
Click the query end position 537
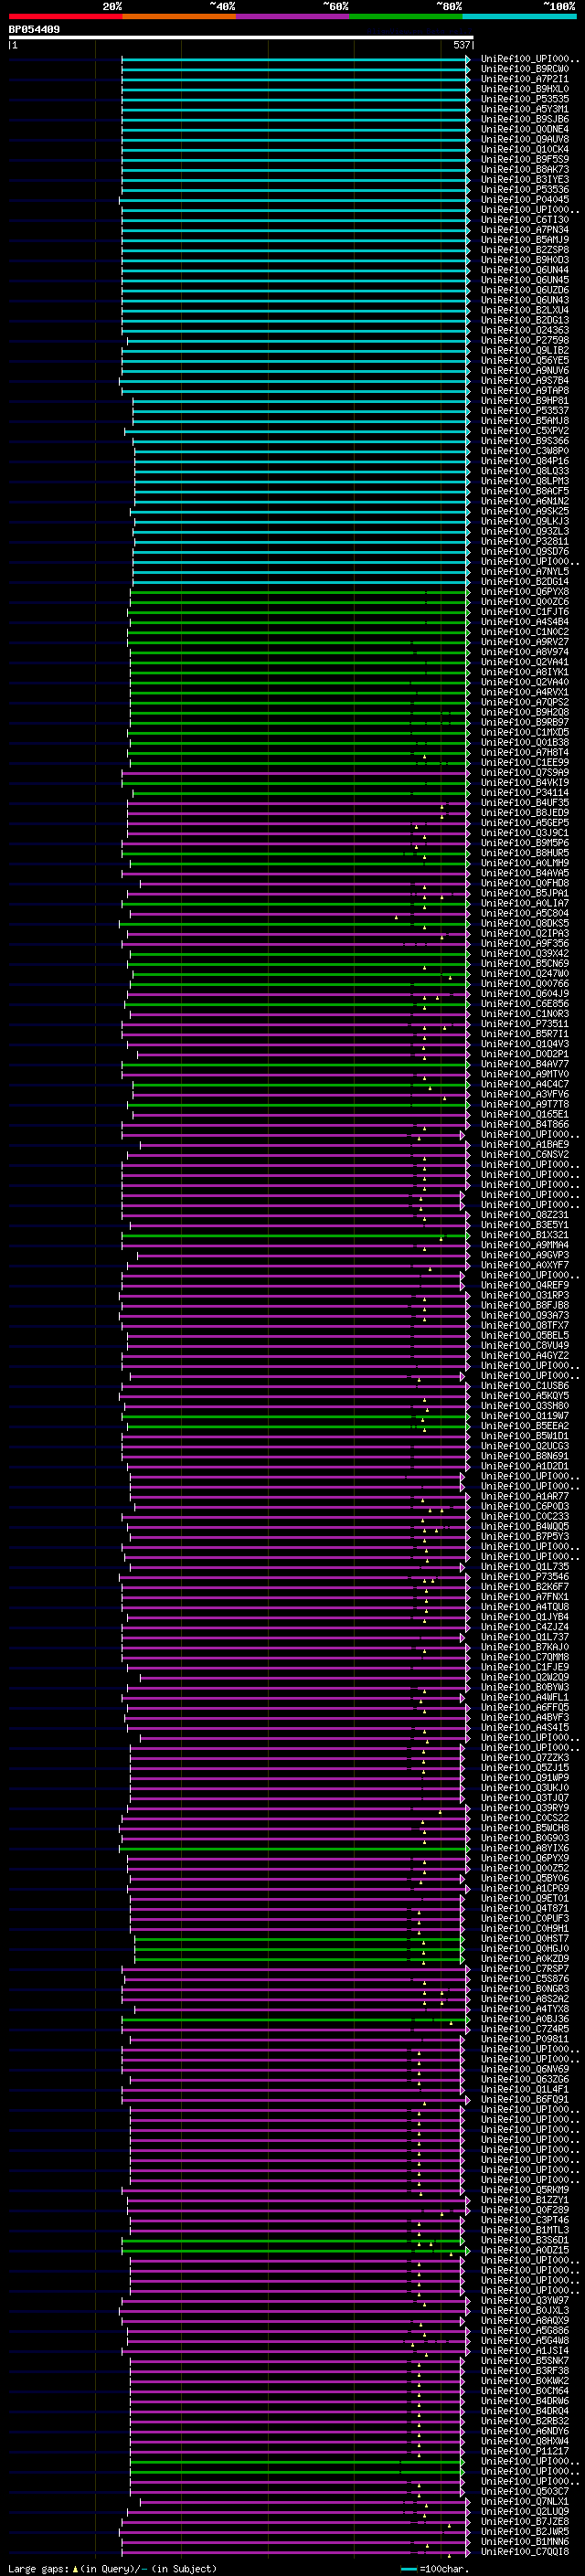tap(461, 45)
